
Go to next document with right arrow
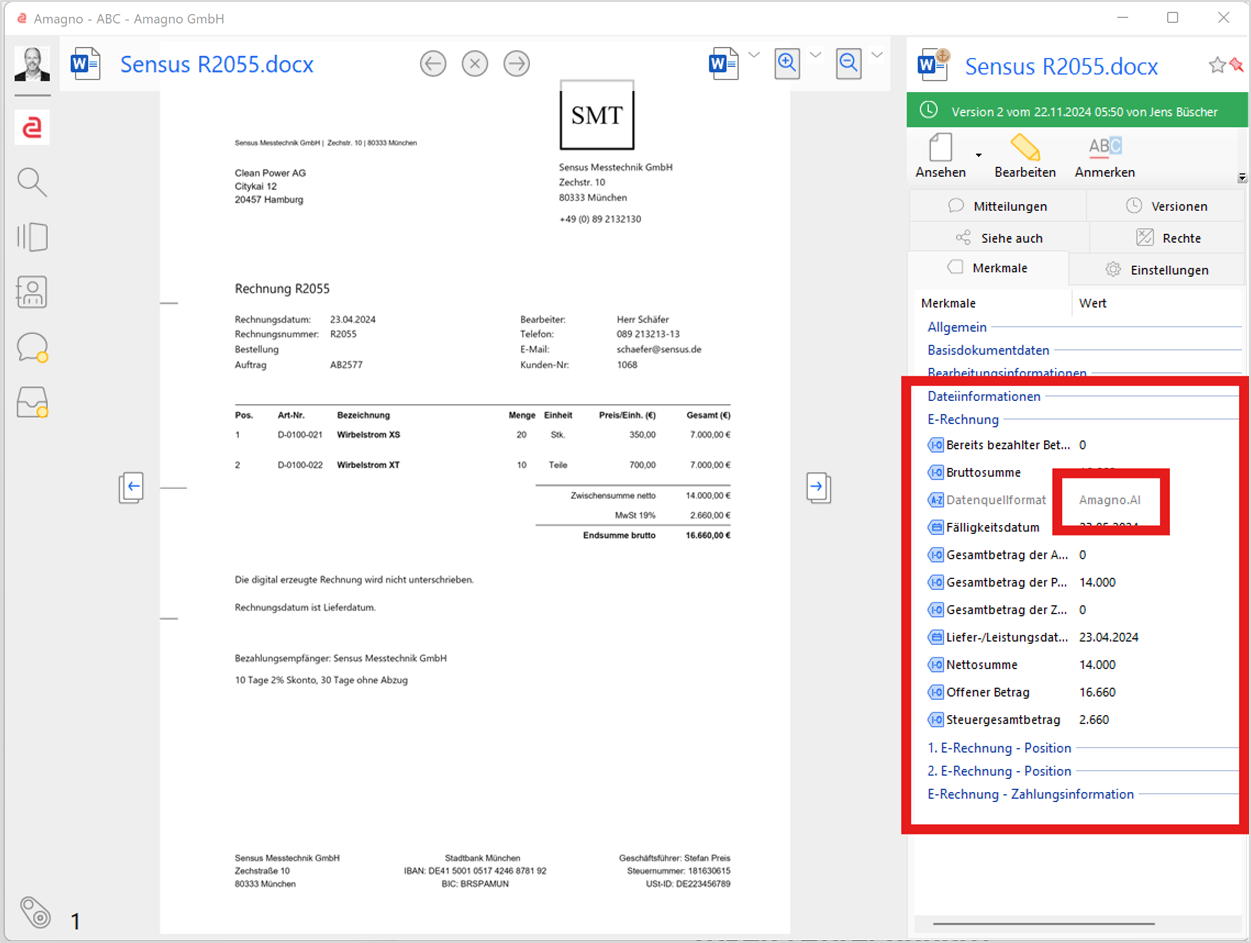click(516, 64)
